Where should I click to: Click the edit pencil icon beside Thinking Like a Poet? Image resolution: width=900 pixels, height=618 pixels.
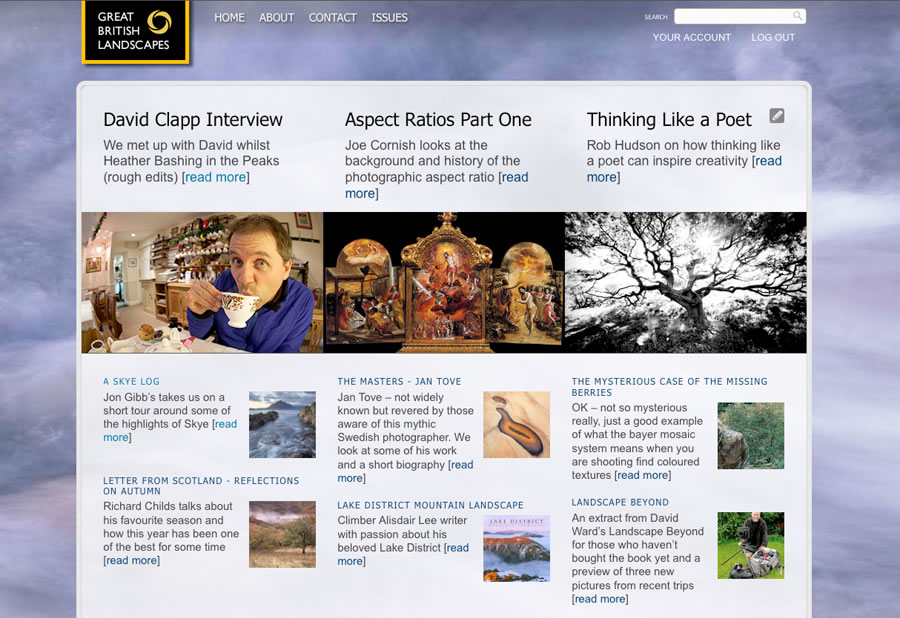pyautogui.click(x=777, y=116)
